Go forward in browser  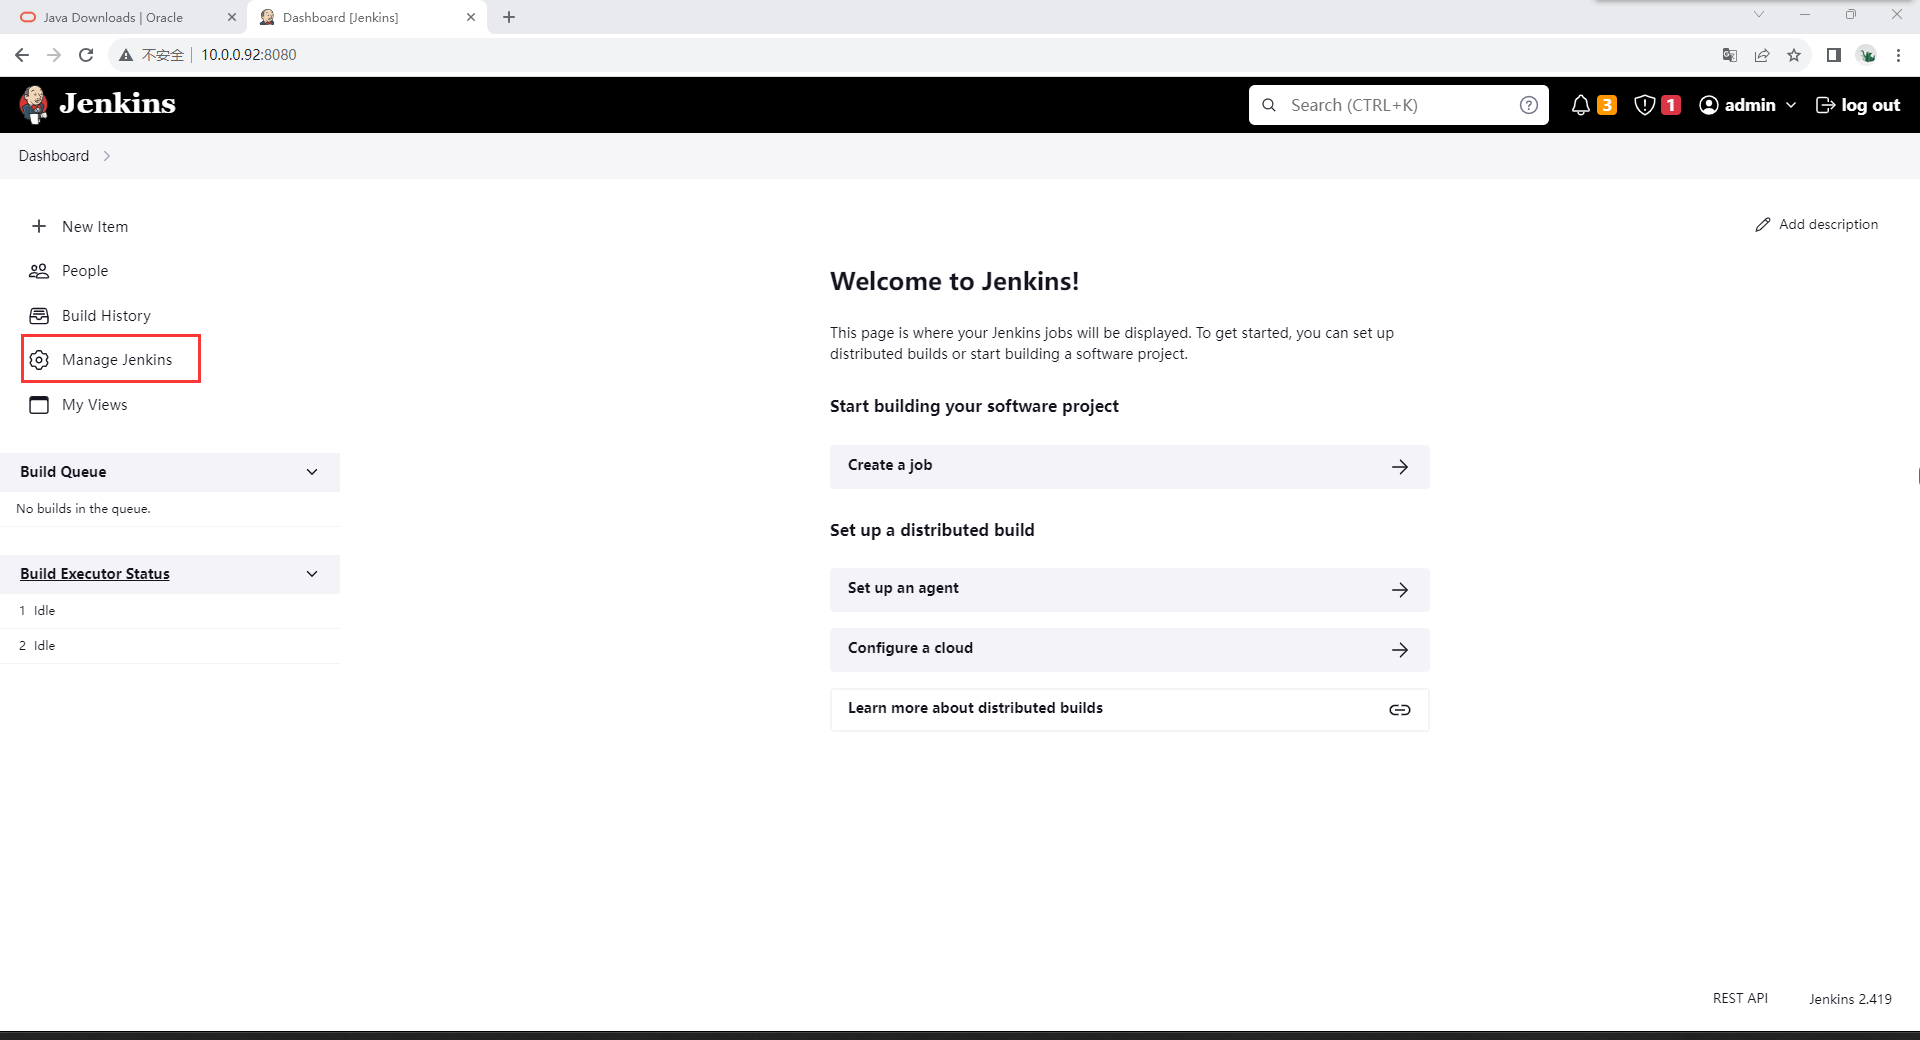point(54,55)
